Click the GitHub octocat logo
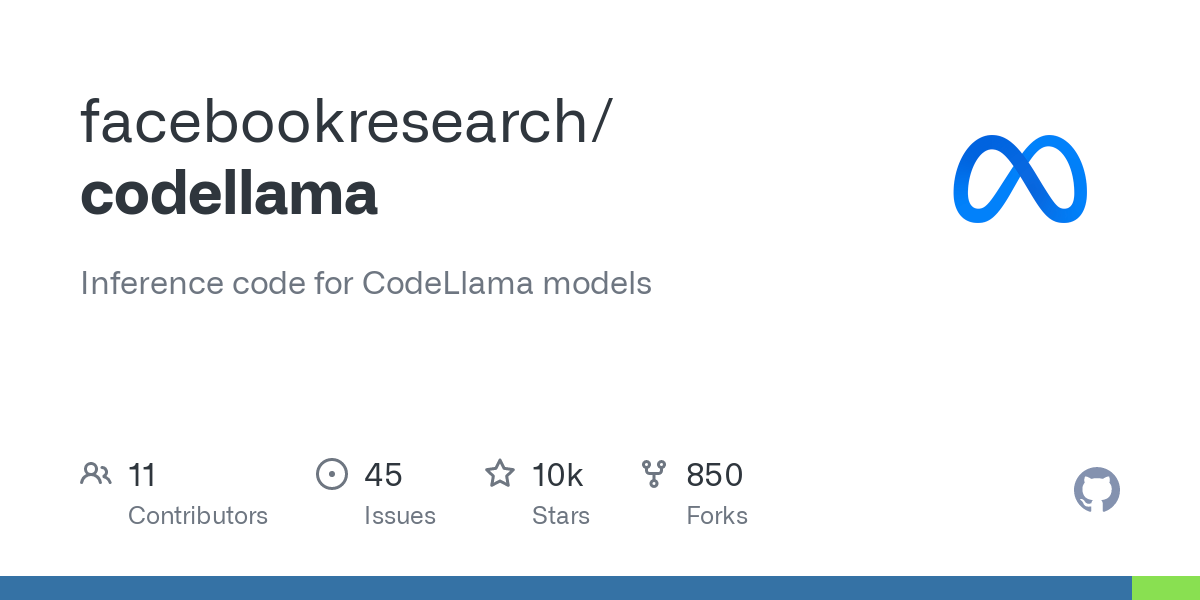Image resolution: width=1200 pixels, height=600 pixels. point(1096,490)
